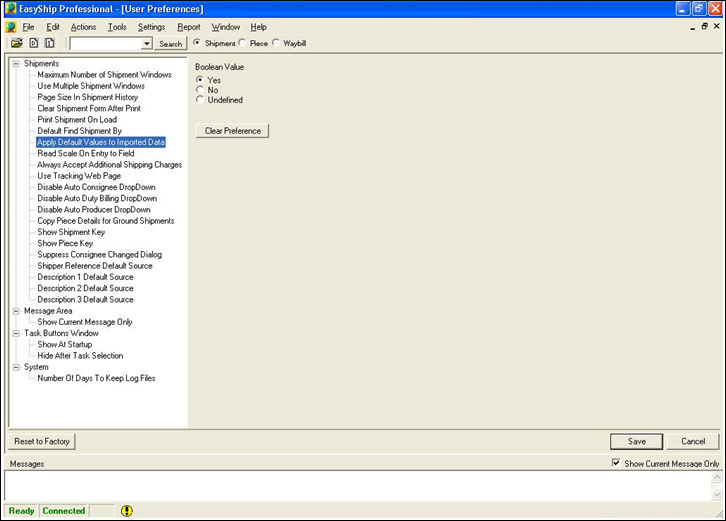Viewport: 726px width, 521px height.
Task: Select Show Piece Key preference
Action: (65, 243)
